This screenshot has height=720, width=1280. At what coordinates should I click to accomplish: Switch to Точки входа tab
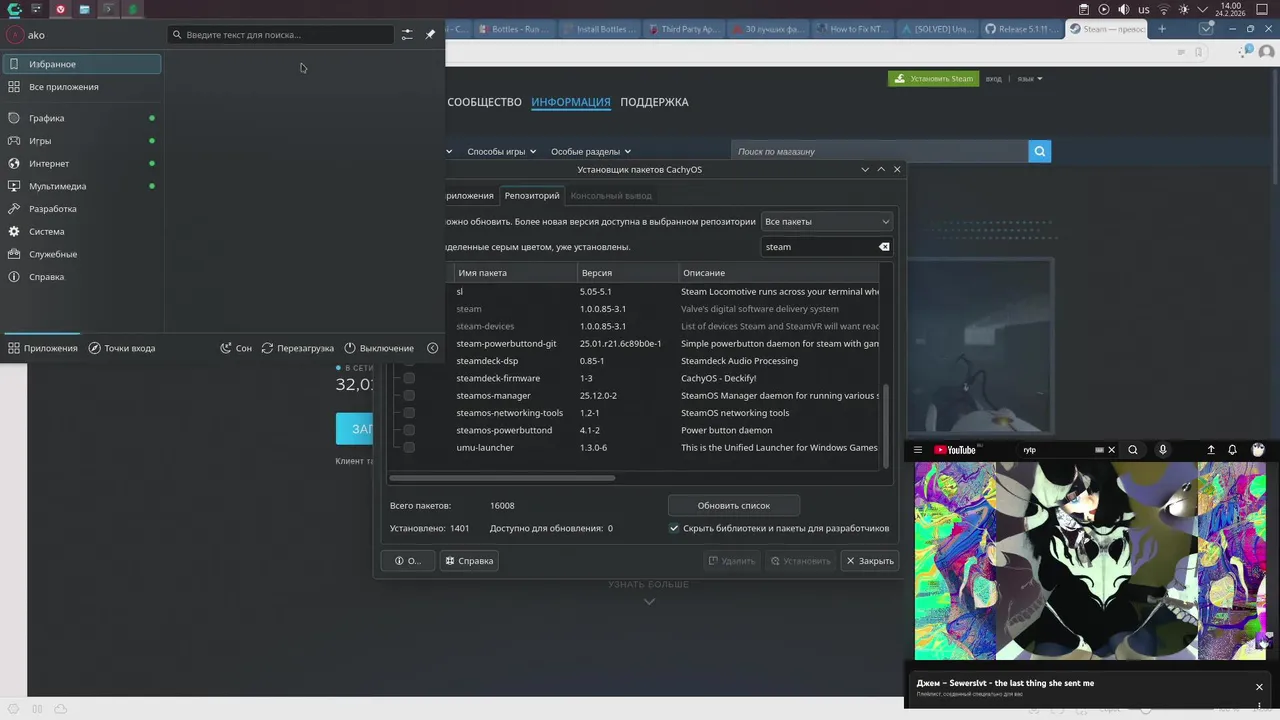122,348
